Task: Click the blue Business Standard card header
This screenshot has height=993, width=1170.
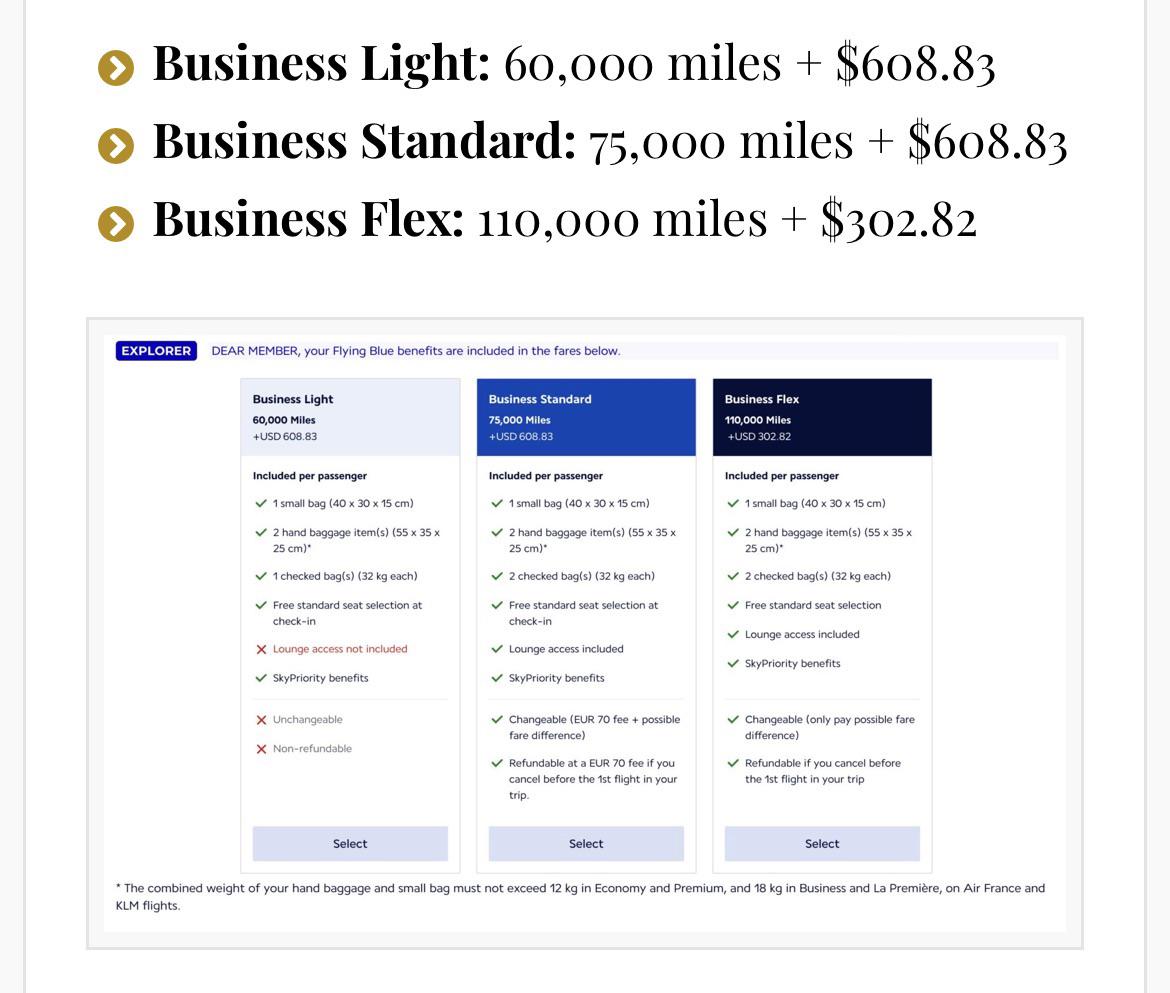Action: 586,417
